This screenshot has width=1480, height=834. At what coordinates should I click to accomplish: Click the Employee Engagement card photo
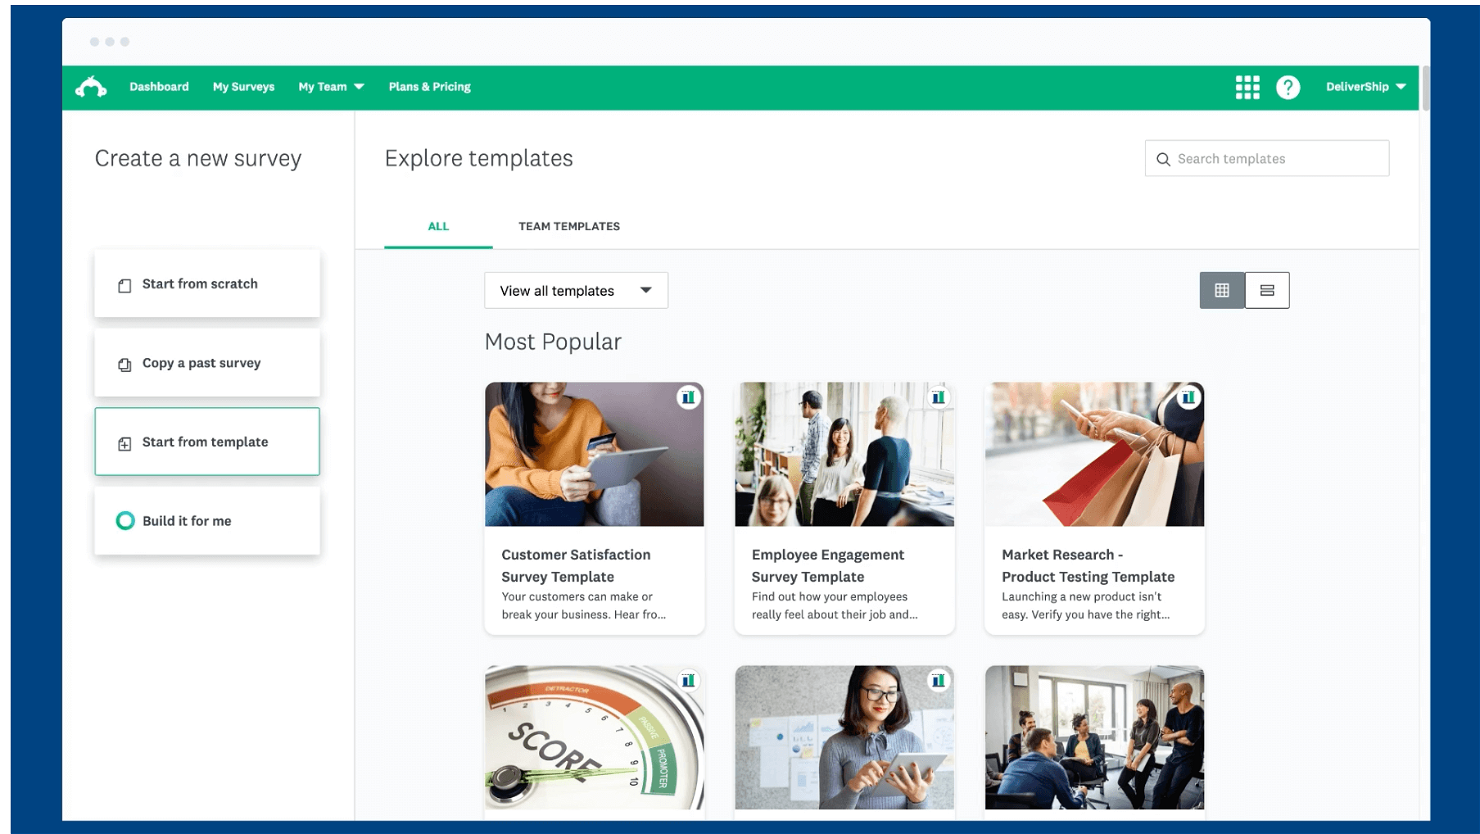pos(844,454)
